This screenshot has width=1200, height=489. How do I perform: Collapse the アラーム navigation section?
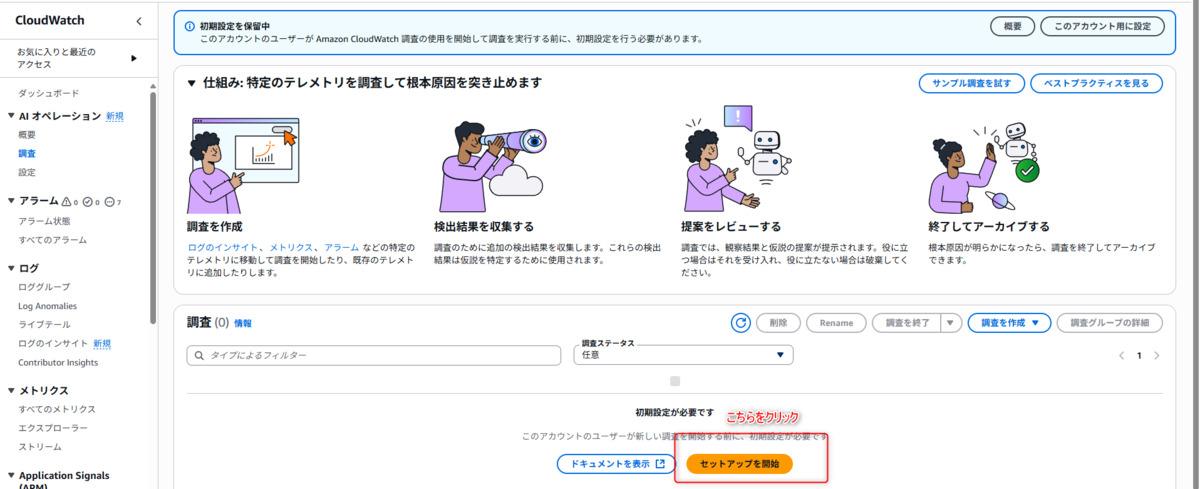coord(10,201)
